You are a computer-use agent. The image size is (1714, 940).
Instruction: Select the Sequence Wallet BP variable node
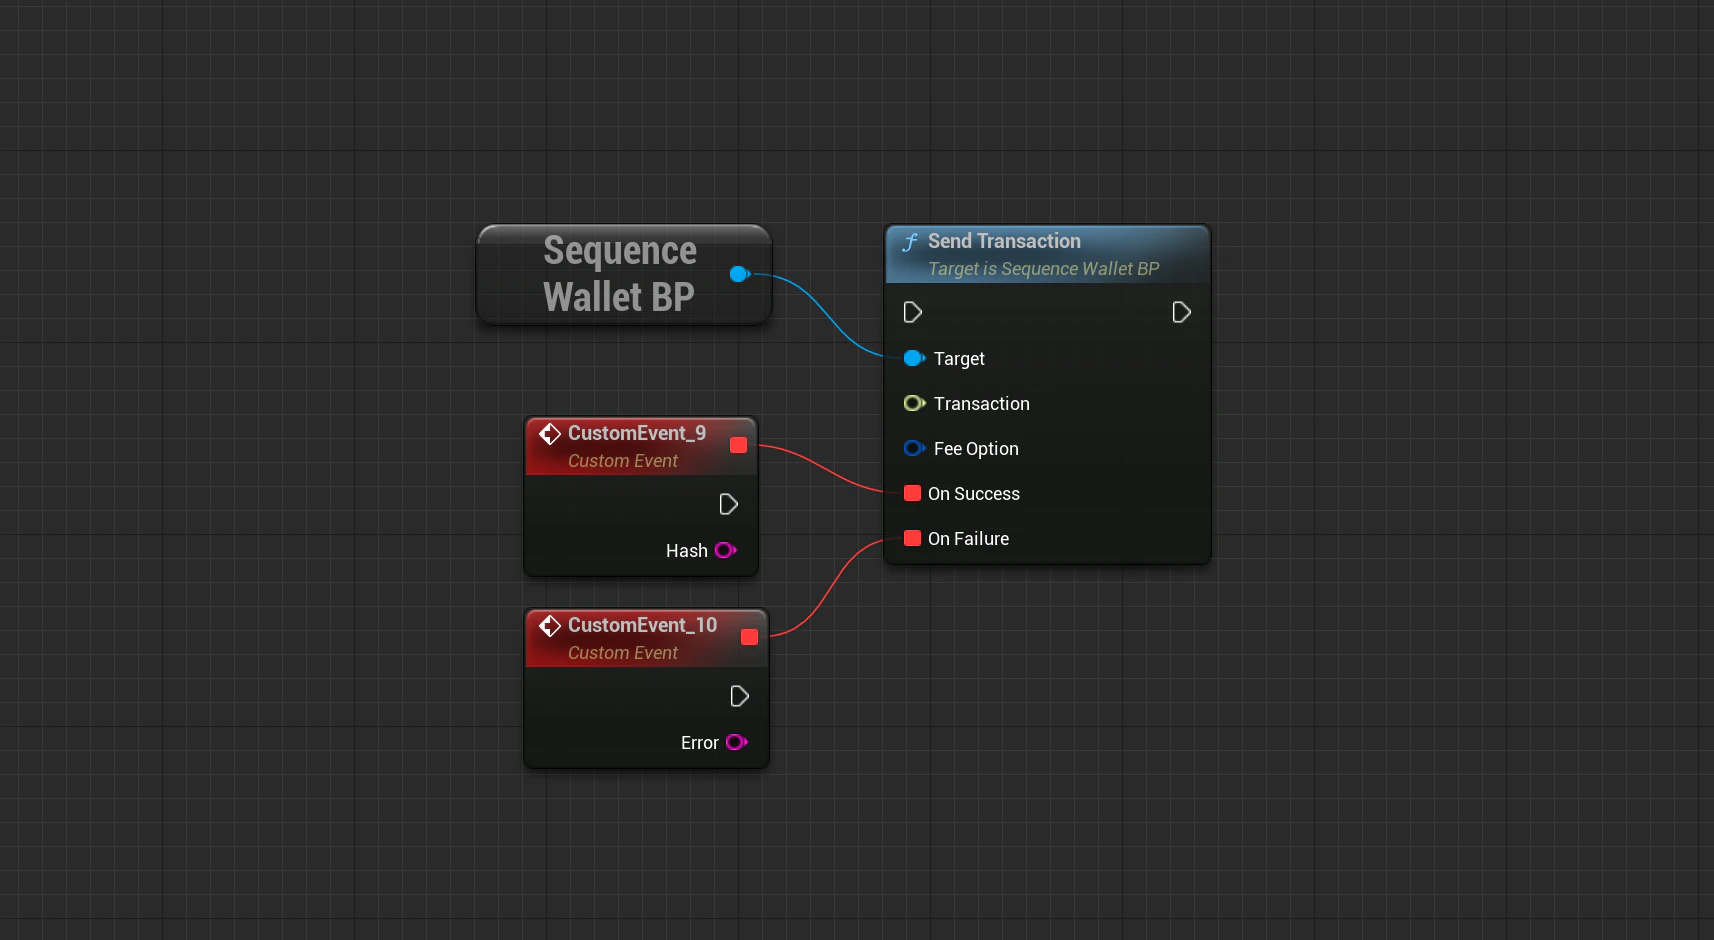click(x=624, y=274)
